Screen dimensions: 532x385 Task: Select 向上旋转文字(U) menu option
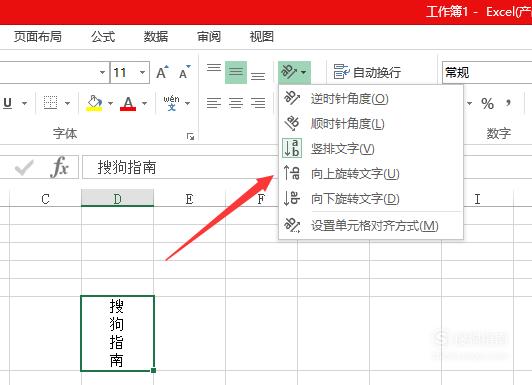coord(370,173)
